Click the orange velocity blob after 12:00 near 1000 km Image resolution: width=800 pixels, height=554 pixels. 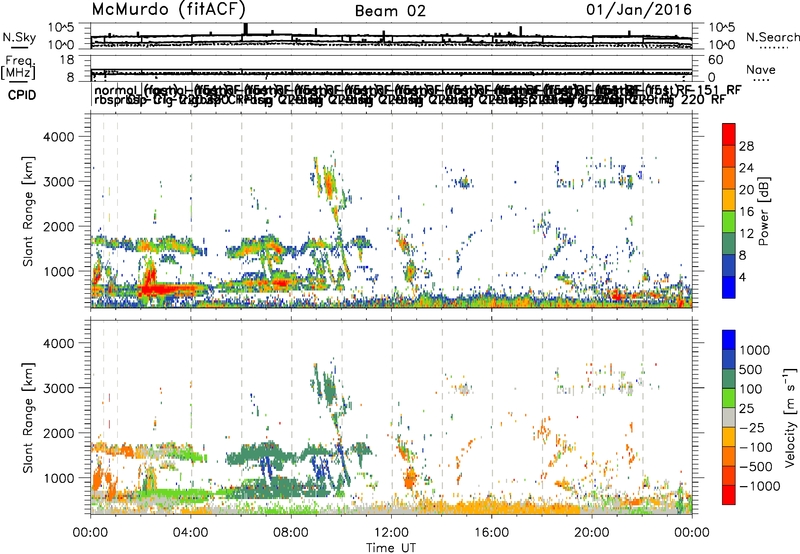point(410,479)
